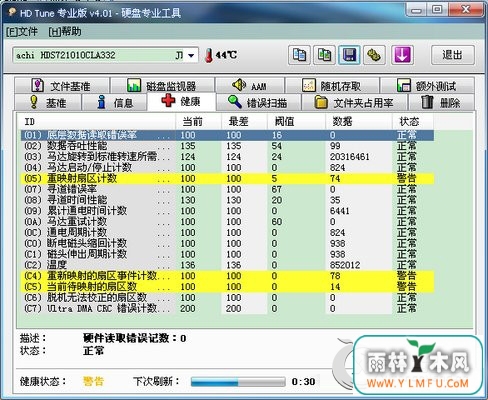This screenshot has width=488, height=400.
Task: Select row (03) 马达旋转到标准转速所需
Action: (227, 157)
